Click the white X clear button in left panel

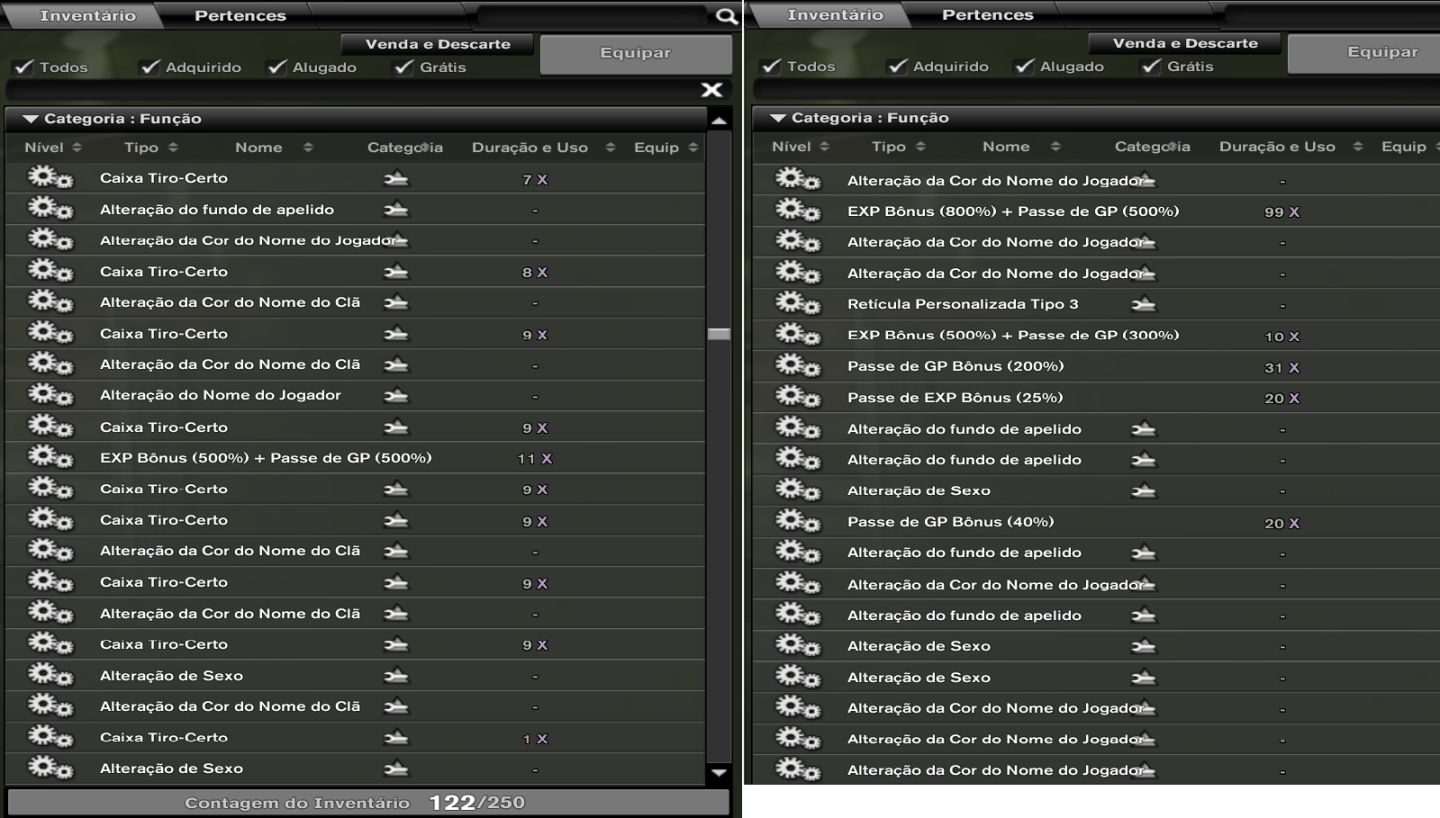[x=711, y=91]
